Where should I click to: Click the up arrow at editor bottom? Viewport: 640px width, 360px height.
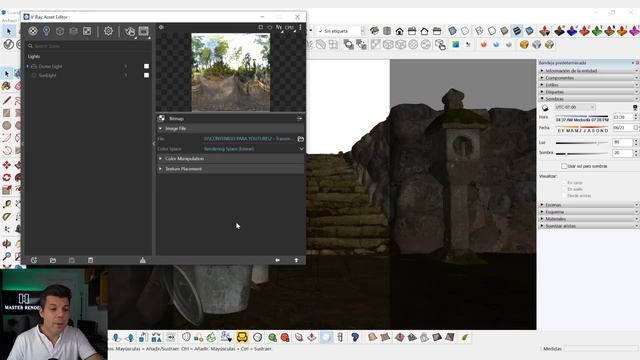[296, 260]
